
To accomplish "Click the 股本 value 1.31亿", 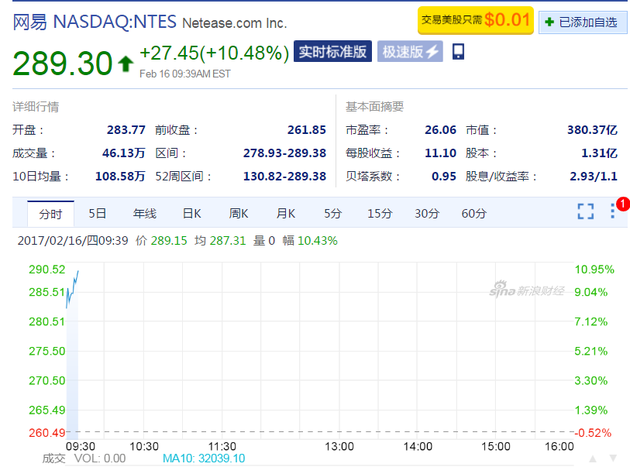I will point(599,153).
